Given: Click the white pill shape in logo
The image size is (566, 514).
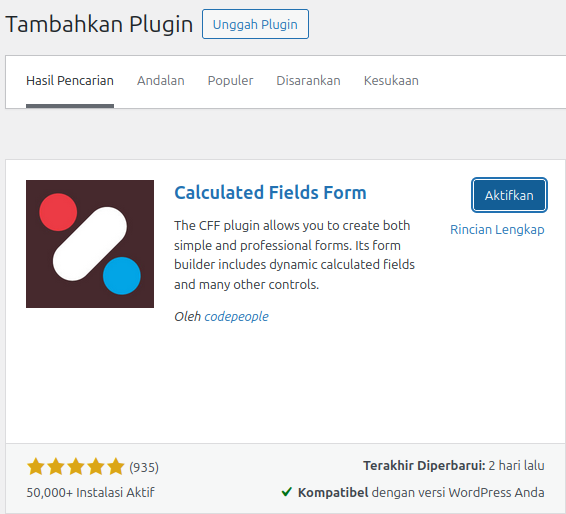Looking at the screenshot, I should coord(90,244).
